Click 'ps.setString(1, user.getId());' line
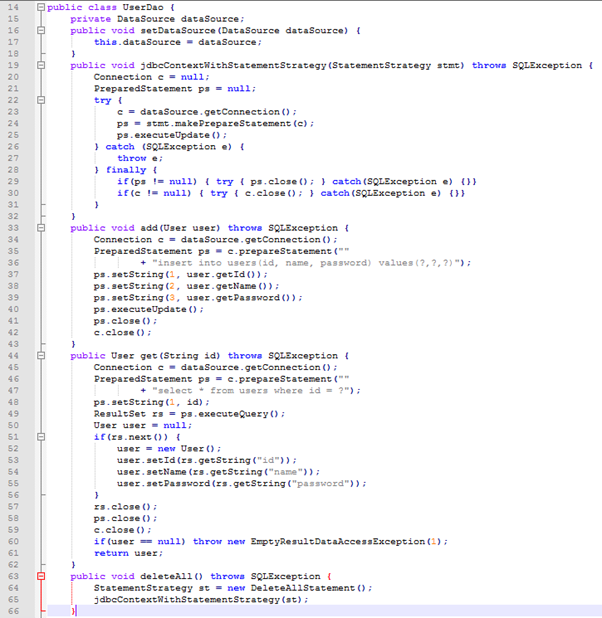This screenshot has height=618, width=602. click(181, 274)
